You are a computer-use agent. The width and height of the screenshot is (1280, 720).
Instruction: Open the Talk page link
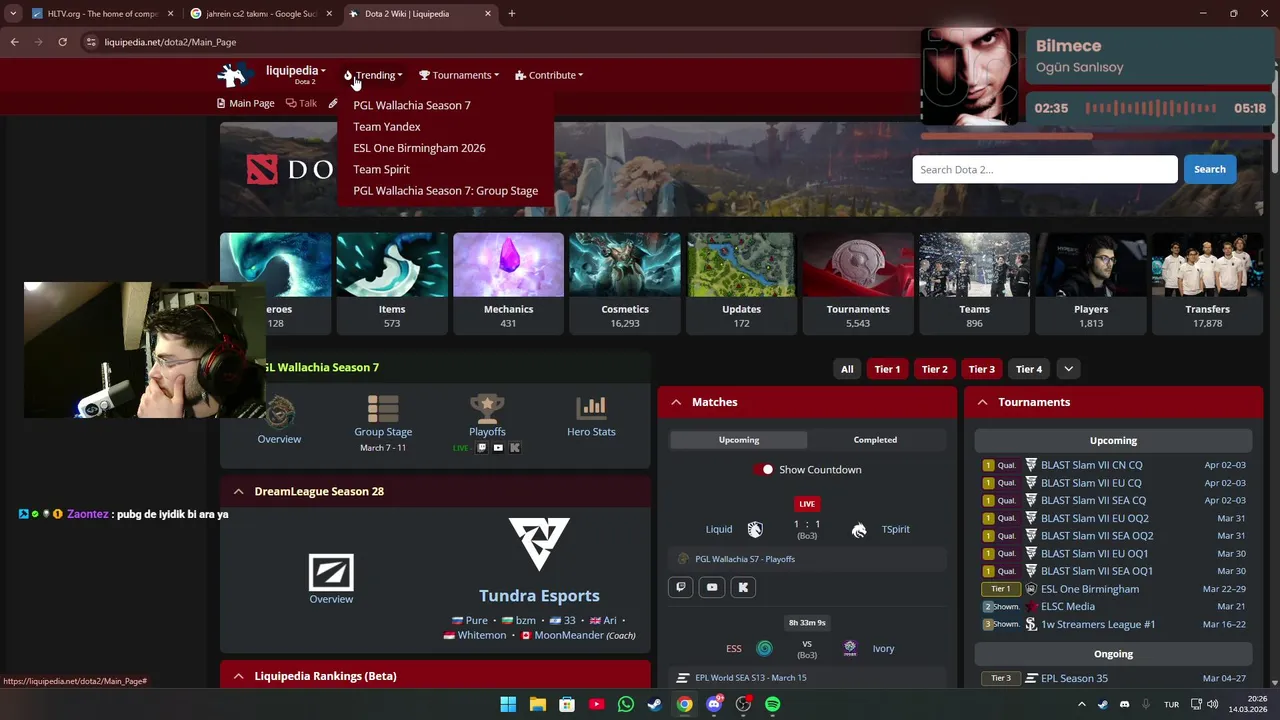tap(301, 103)
